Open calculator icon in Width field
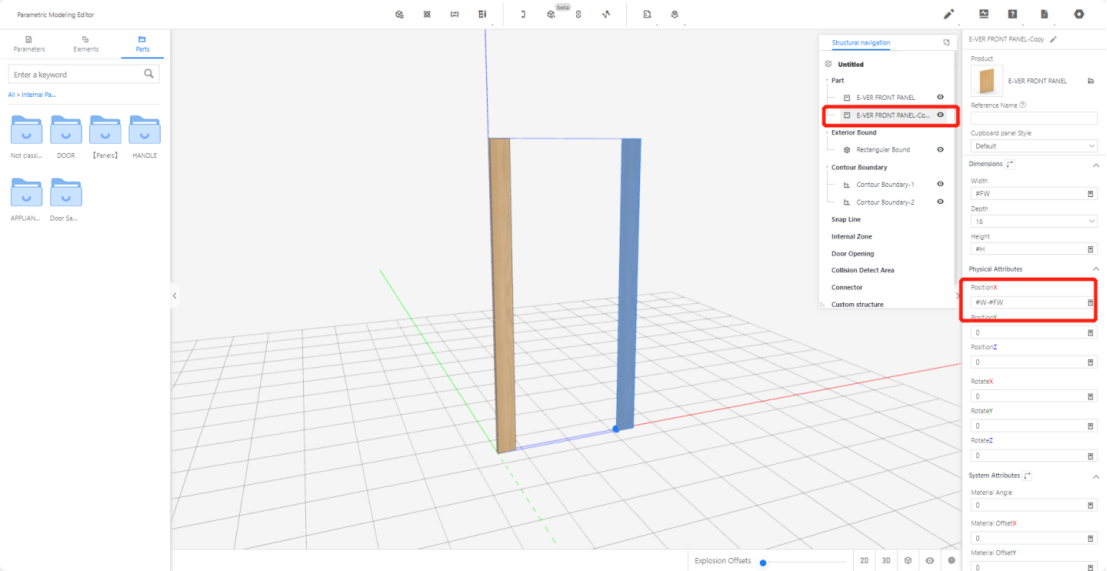This screenshot has height=571, width=1107. (1090, 192)
